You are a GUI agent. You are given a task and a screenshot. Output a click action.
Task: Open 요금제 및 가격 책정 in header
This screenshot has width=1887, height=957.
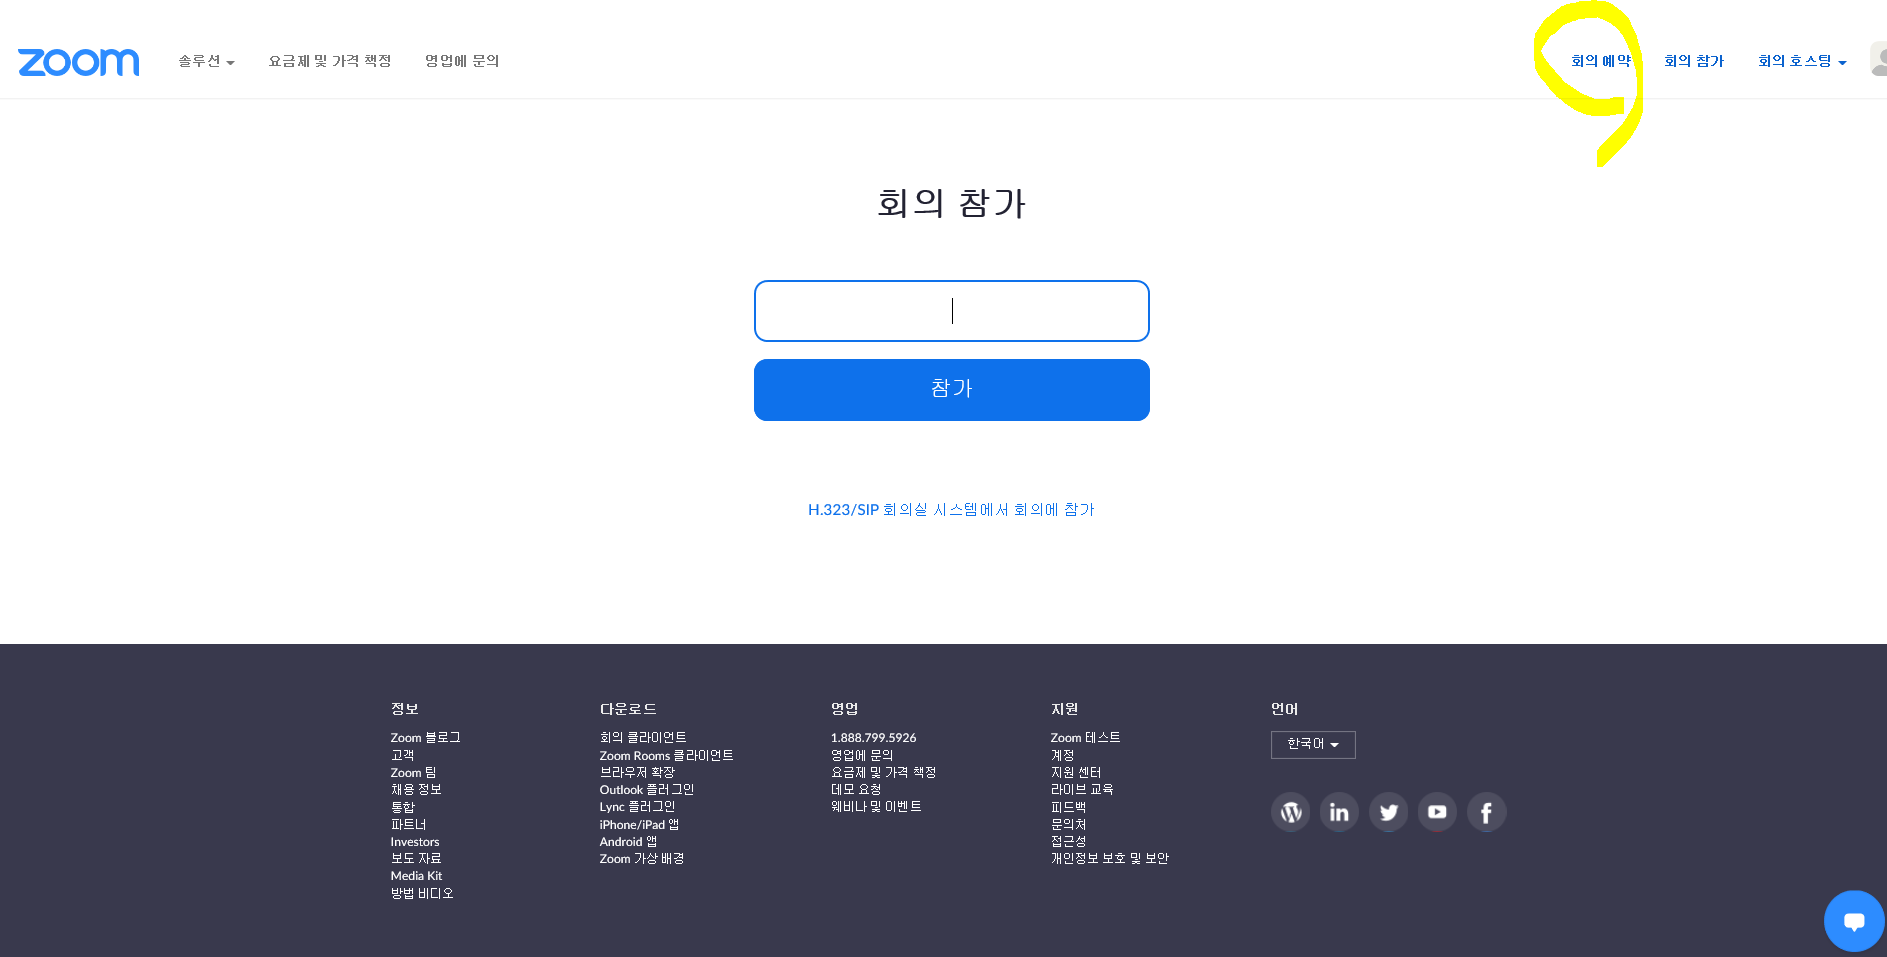[x=330, y=61]
